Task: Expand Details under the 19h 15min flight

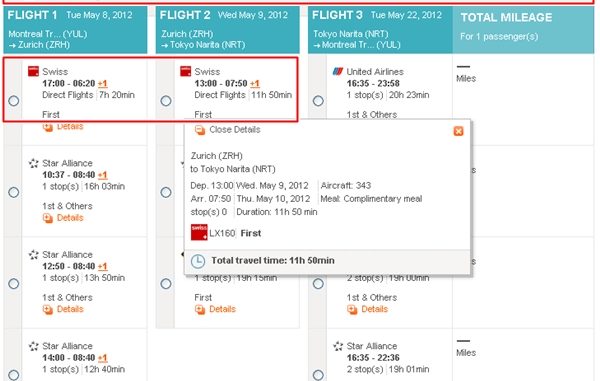Action: (222, 309)
